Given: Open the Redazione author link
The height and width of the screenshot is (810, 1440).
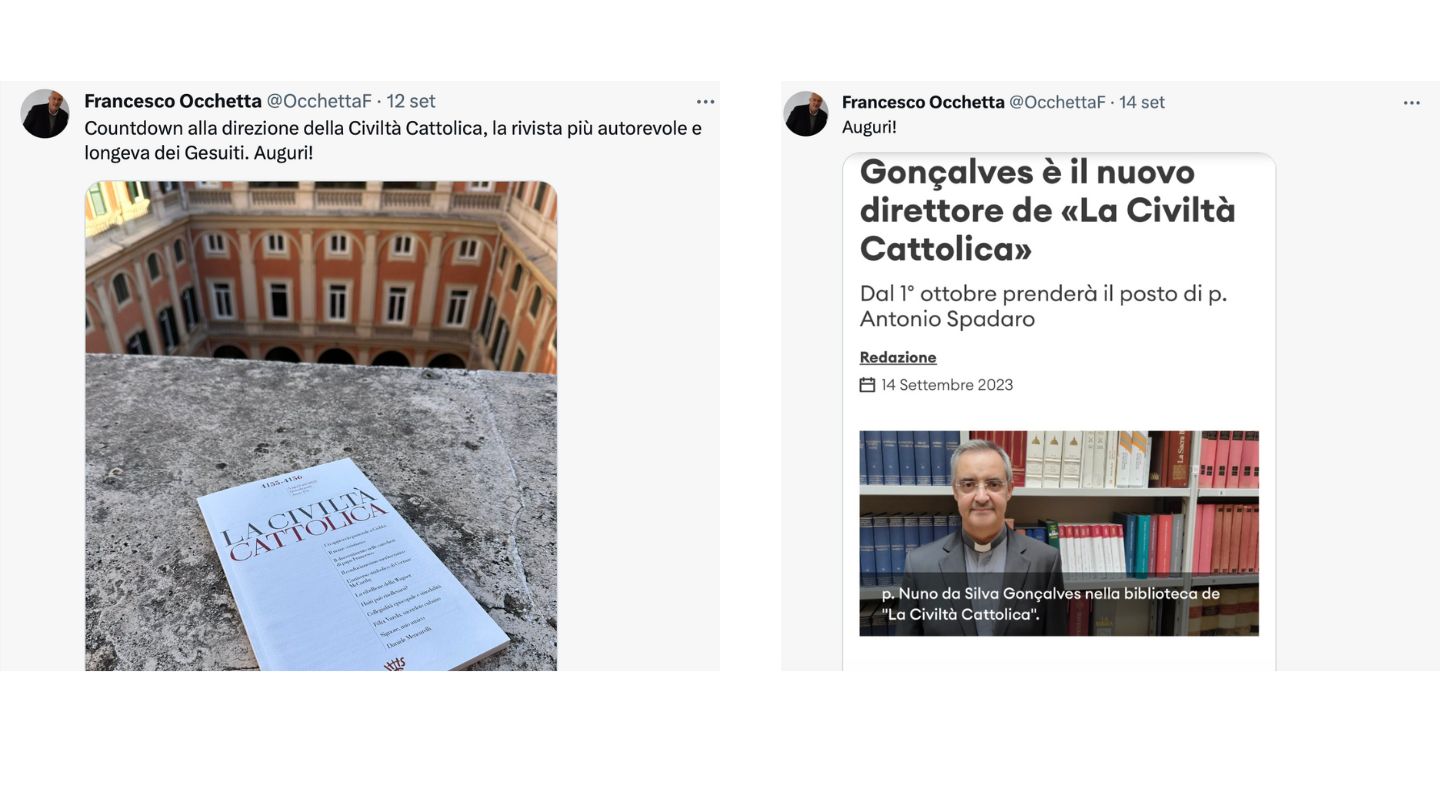Looking at the screenshot, I should click(898, 357).
